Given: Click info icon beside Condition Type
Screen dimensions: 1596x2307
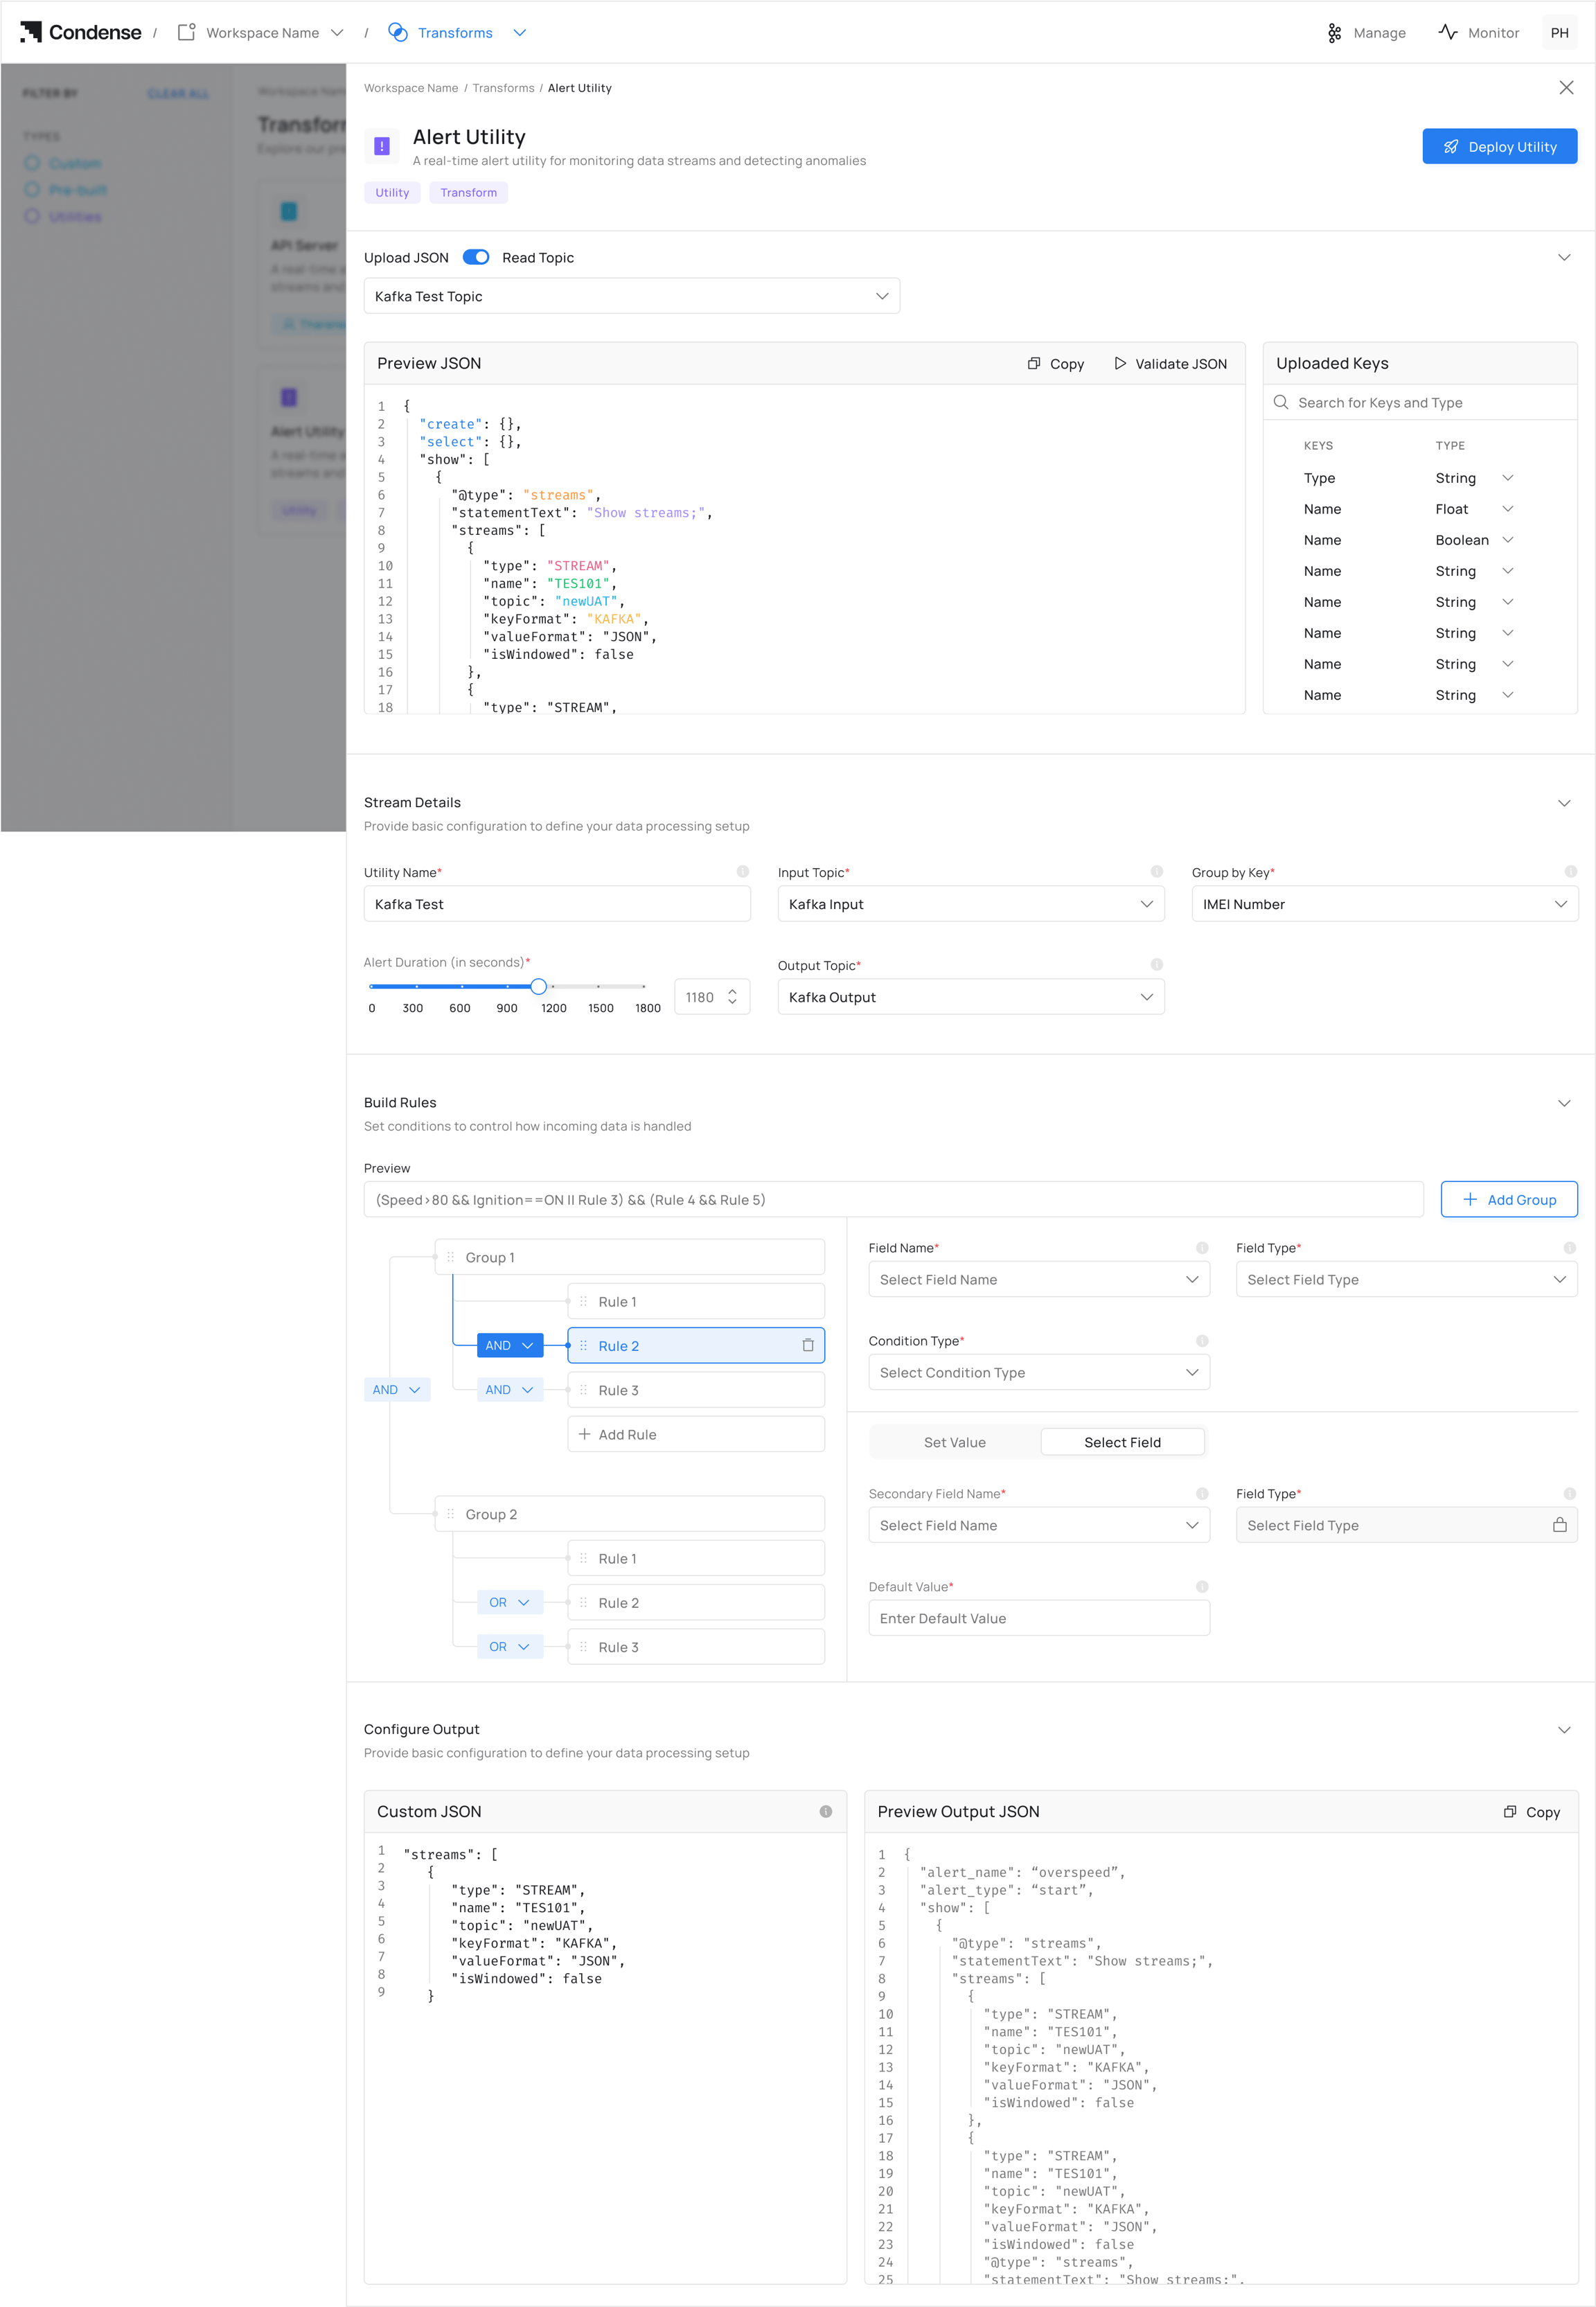Looking at the screenshot, I should [x=1202, y=1341].
